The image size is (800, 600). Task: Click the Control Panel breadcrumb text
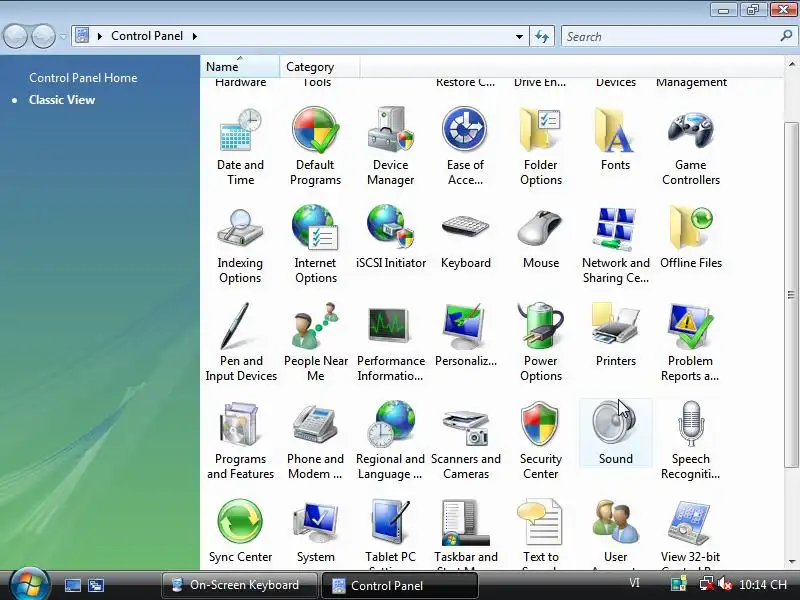(147, 36)
